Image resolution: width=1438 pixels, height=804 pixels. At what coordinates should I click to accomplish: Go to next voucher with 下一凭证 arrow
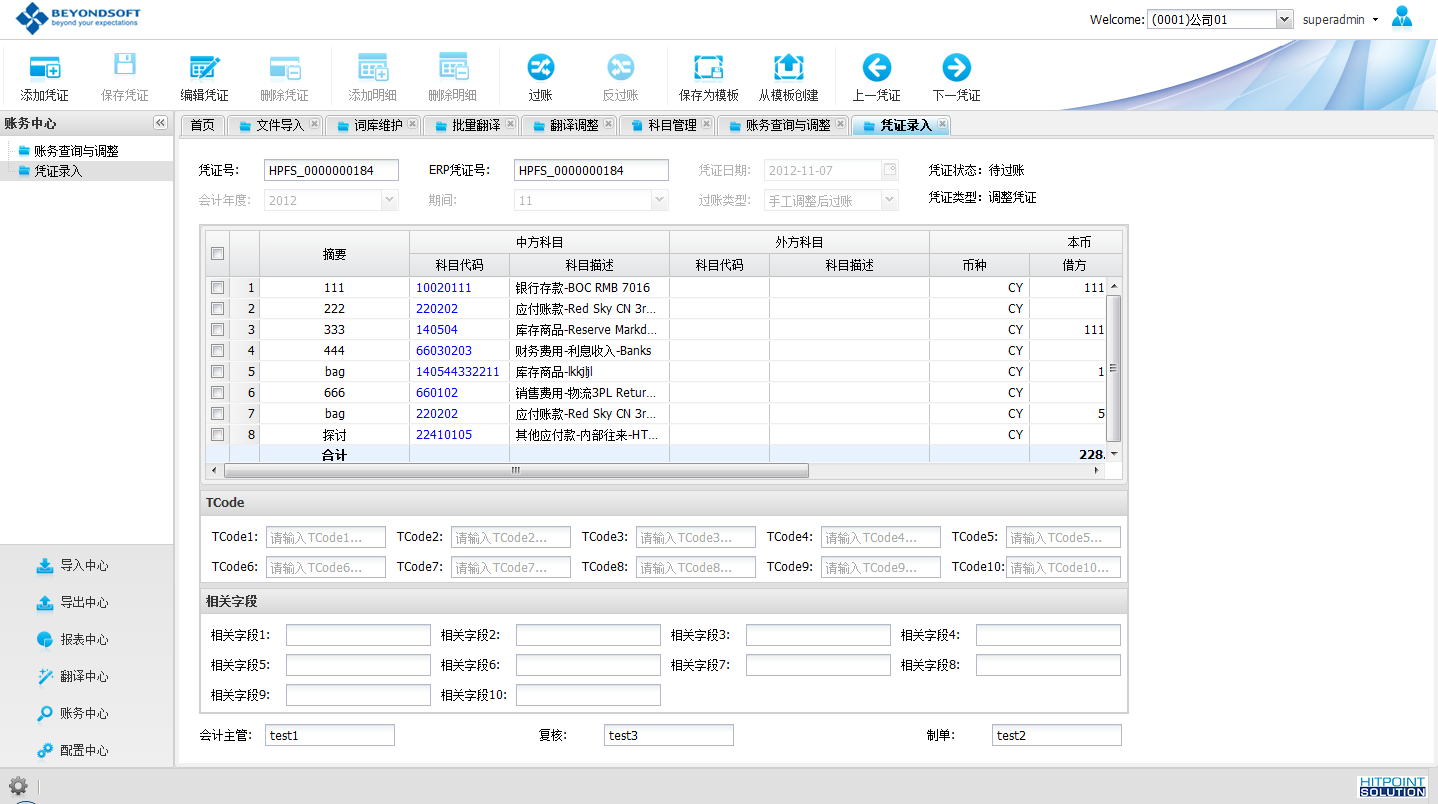957,68
